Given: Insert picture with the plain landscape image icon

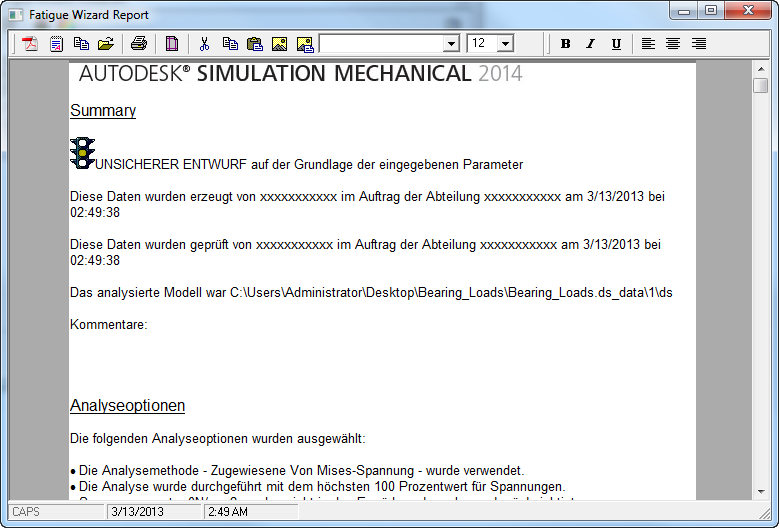Looking at the screenshot, I should (x=279, y=44).
